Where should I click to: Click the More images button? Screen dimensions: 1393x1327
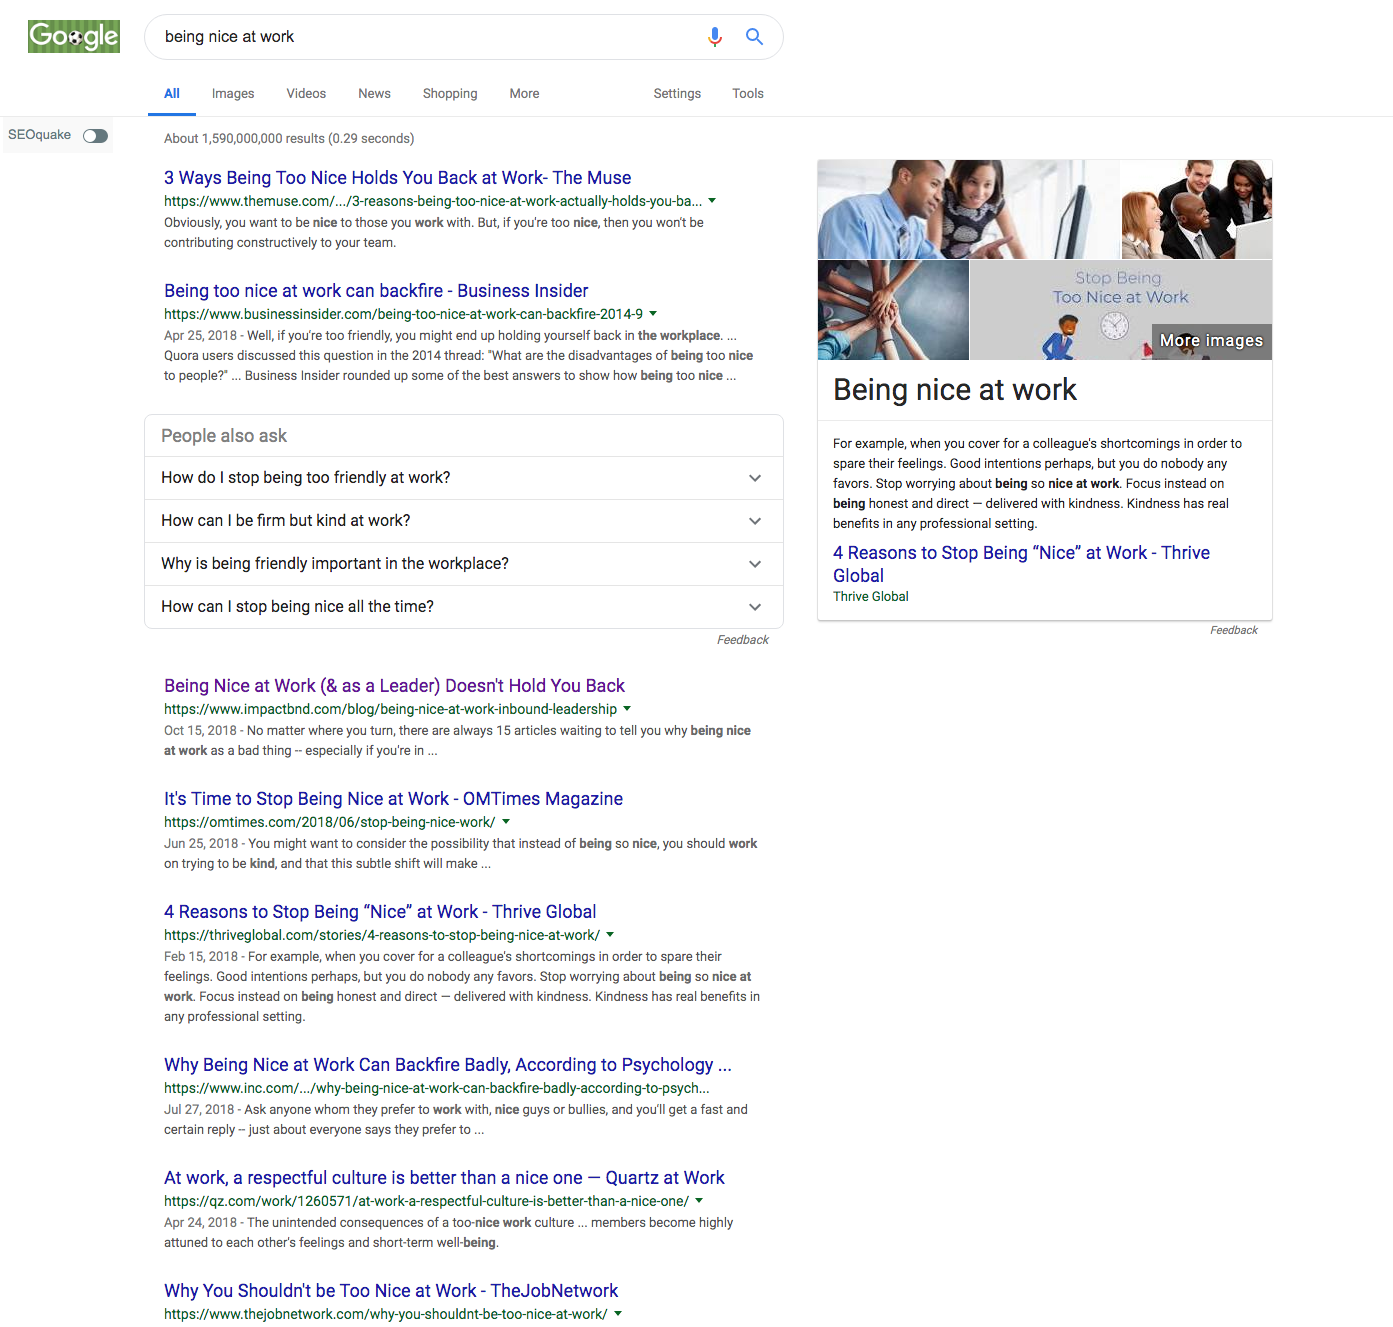point(1211,341)
